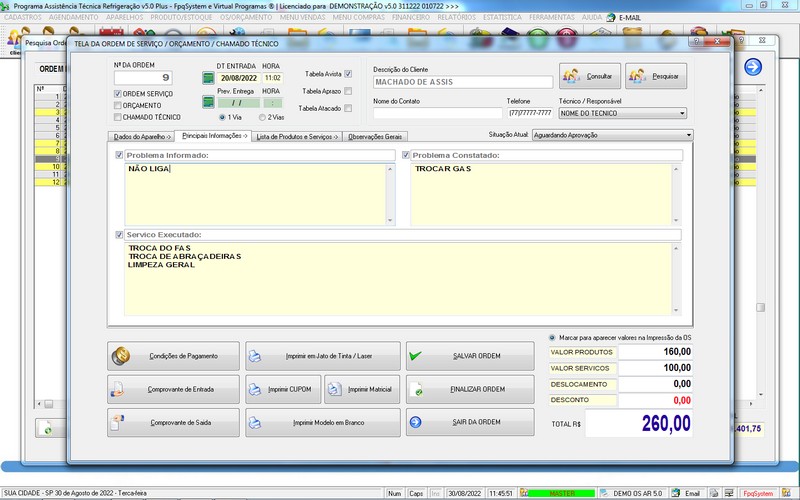800x500 pixels.
Task: Click Comprovante de Saída button
Action: coord(173,422)
